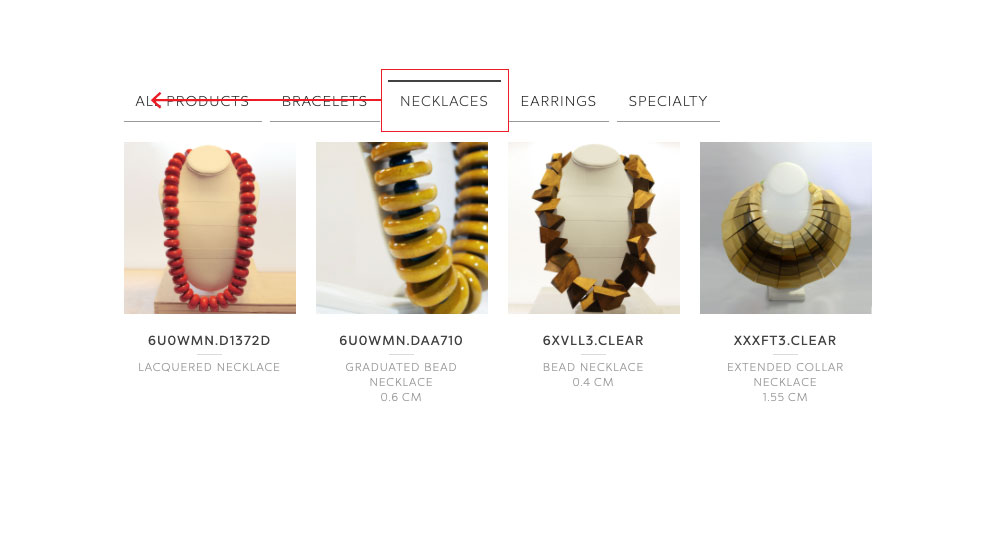The width and height of the screenshot is (1000, 545).
Task: Open the red lacquered necklace photo
Action: 210,228
